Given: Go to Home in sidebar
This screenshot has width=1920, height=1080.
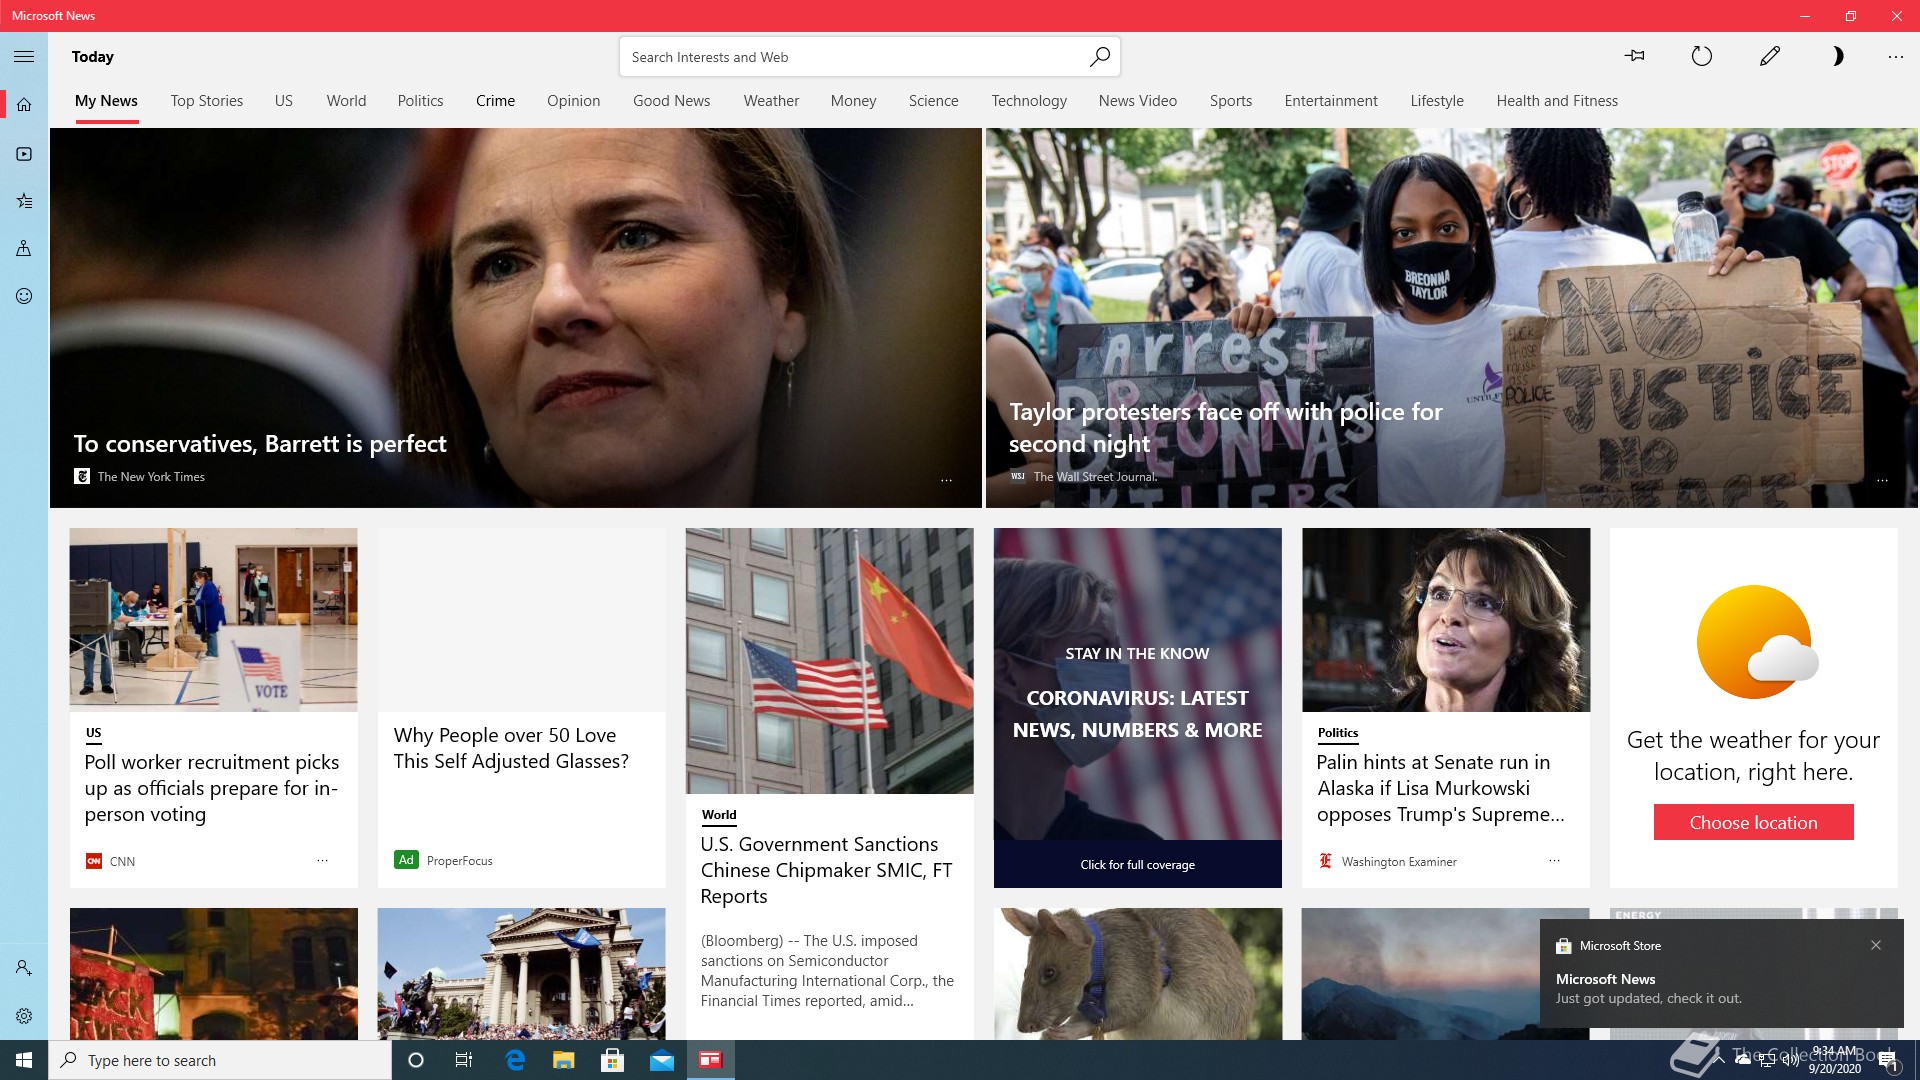Looking at the screenshot, I should pos(24,104).
